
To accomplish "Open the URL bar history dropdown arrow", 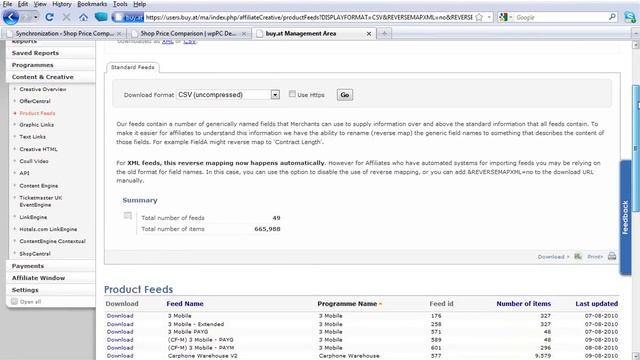I will tap(489, 17).
